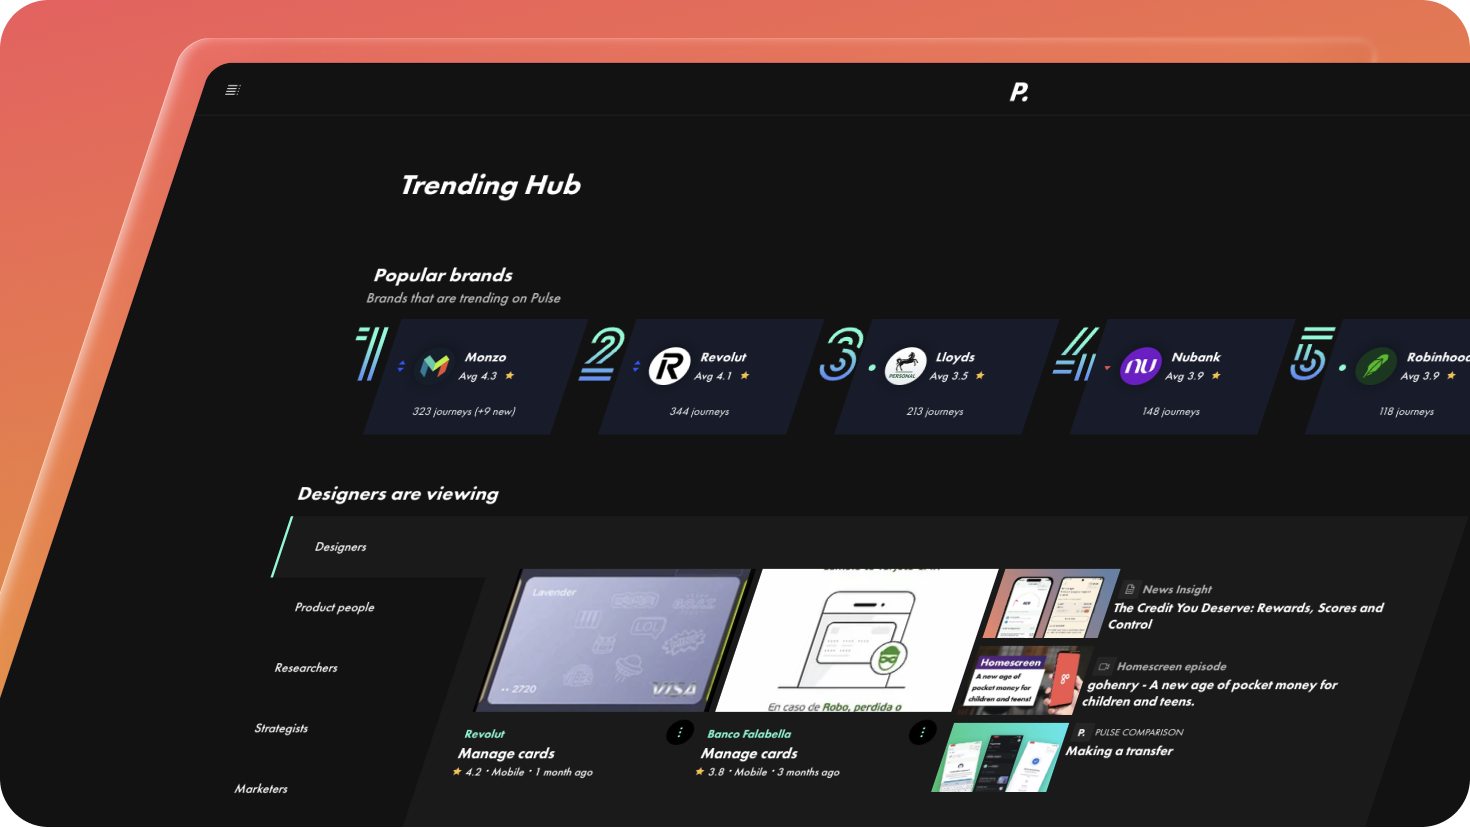Open the Monzo brand card
The width and height of the screenshot is (1470, 828).
[475, 377]
